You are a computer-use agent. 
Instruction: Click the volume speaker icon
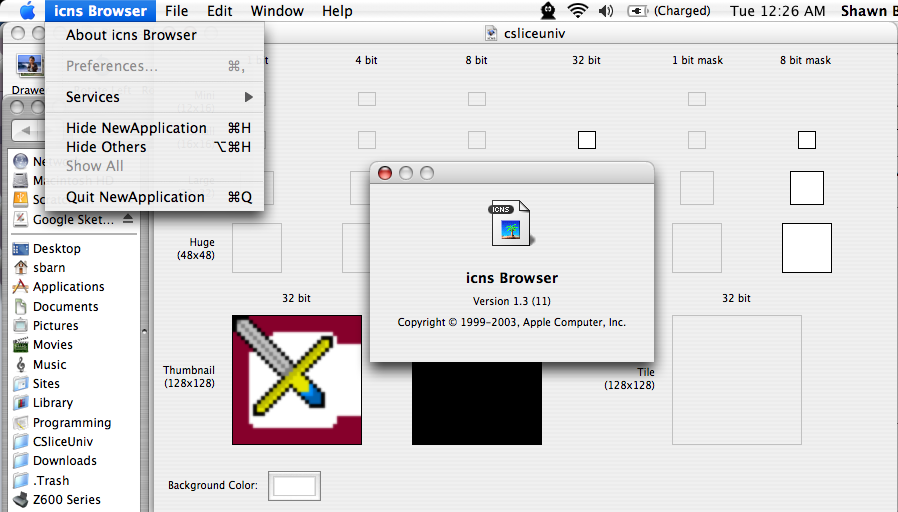click(606, 11)
